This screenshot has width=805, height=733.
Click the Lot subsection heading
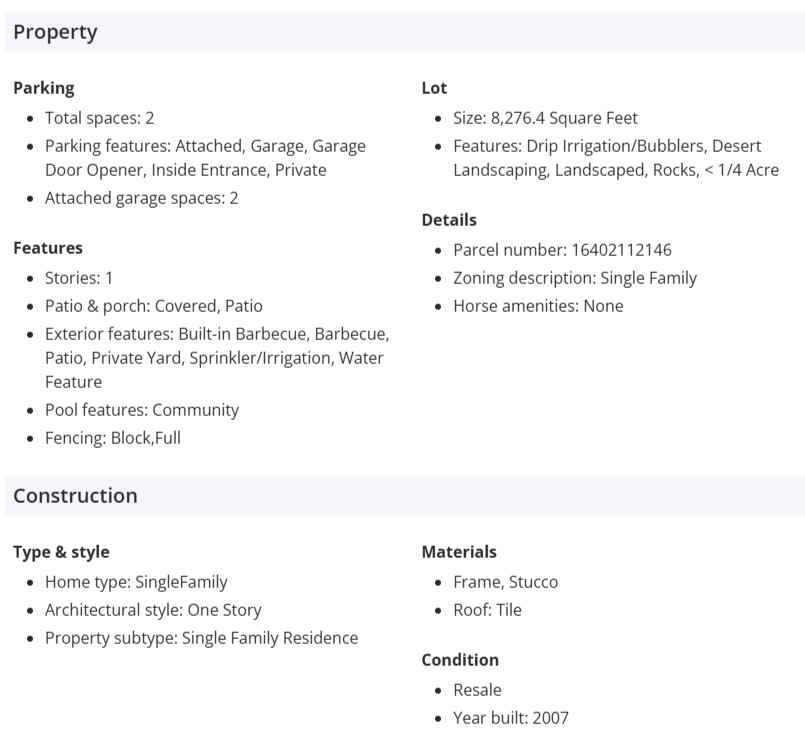[434, 88]
